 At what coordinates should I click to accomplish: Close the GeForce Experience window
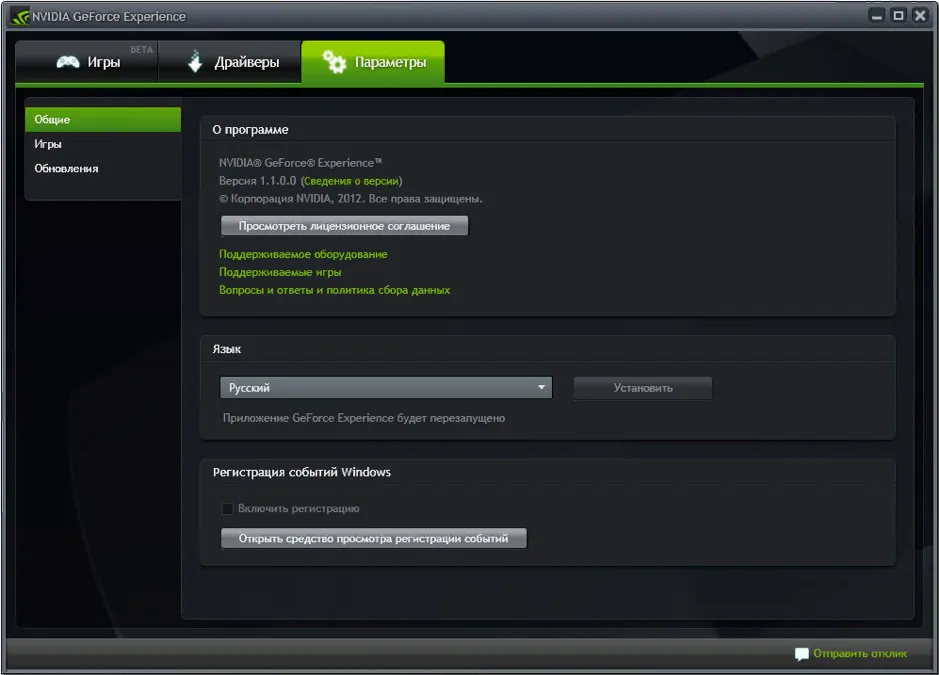coord(920,16)
